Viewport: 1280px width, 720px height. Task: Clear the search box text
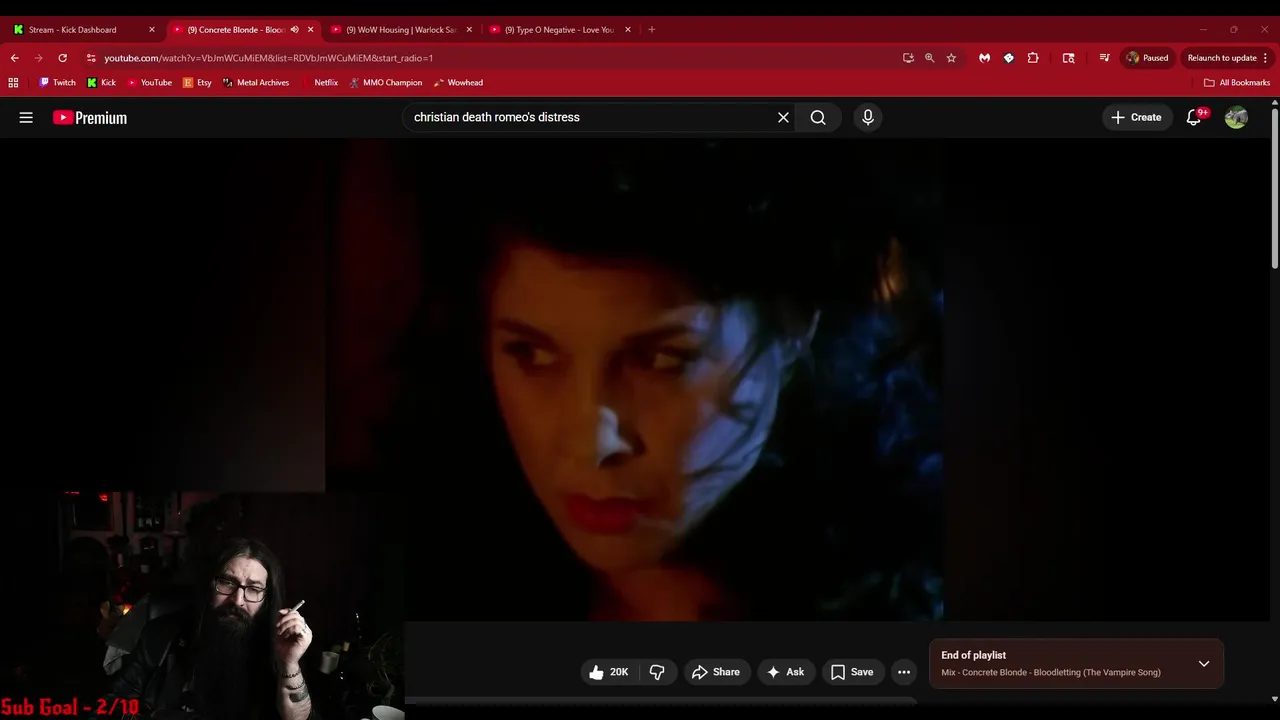[783, 117]
